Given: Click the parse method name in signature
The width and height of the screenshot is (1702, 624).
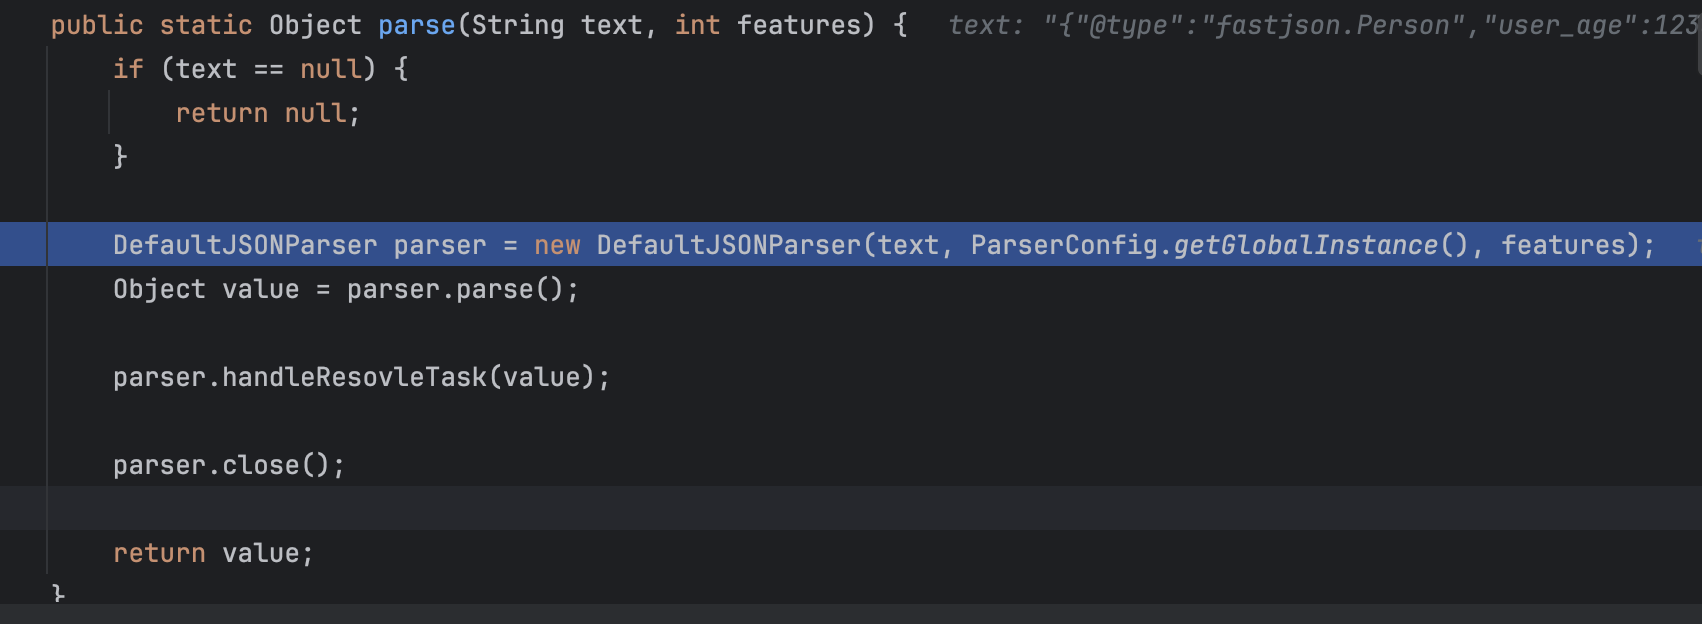Looking at the screenshot, I should tap(416, 25).
